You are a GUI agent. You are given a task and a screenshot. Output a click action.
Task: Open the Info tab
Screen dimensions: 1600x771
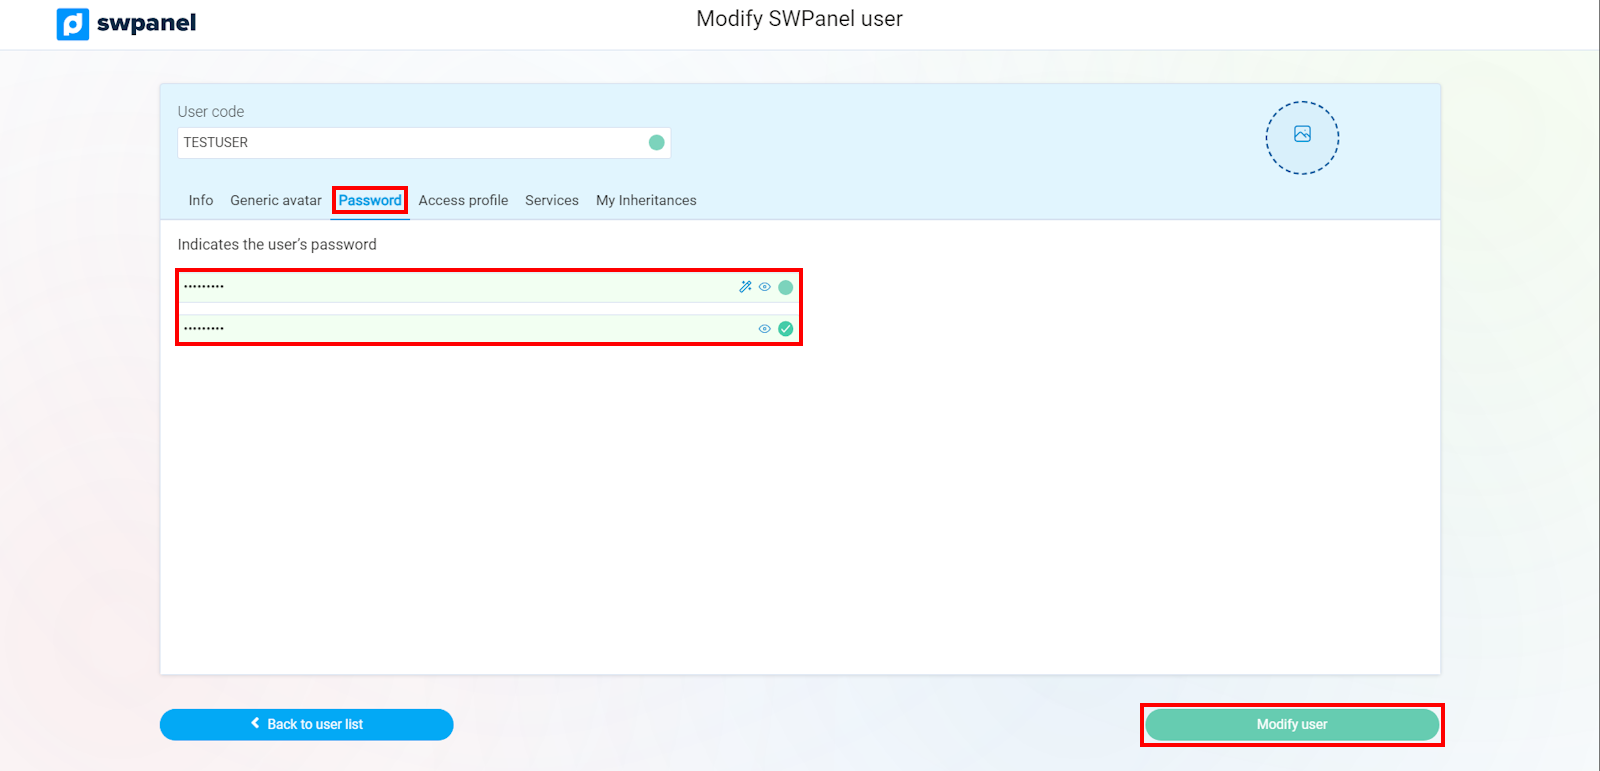(x=201, y=200)
